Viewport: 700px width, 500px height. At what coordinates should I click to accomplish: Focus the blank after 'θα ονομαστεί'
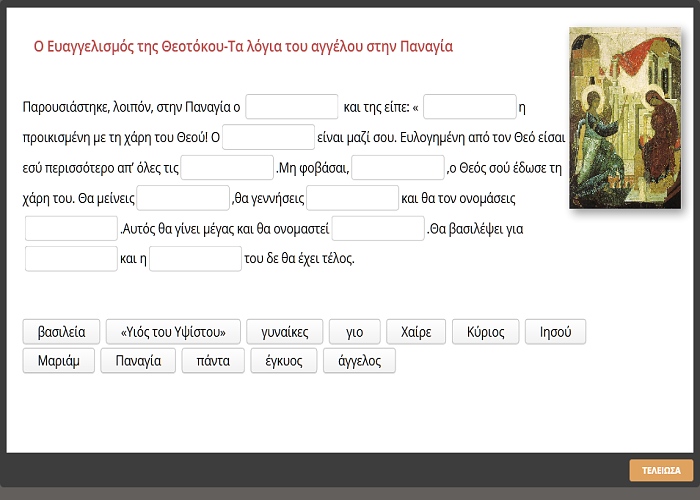point(378,228)
